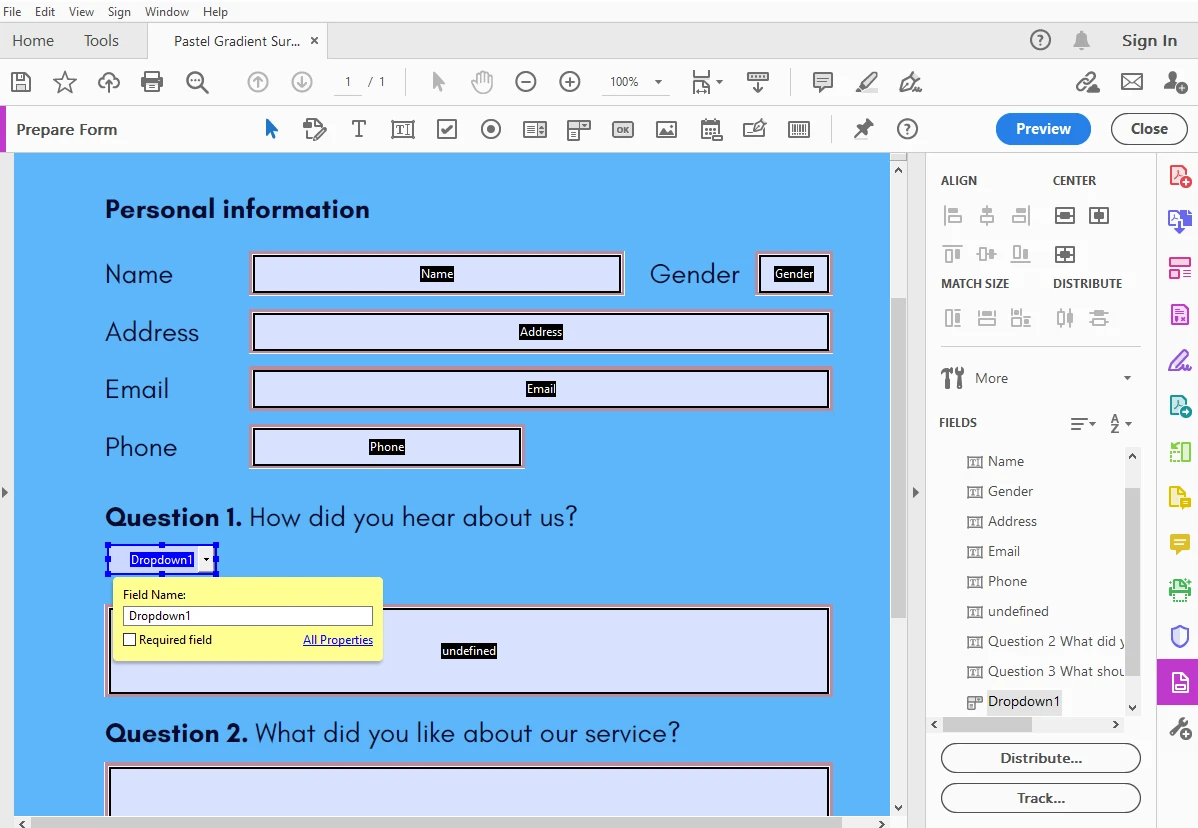
Task: Open the All Properties link
Action: (x=338, y=640)
